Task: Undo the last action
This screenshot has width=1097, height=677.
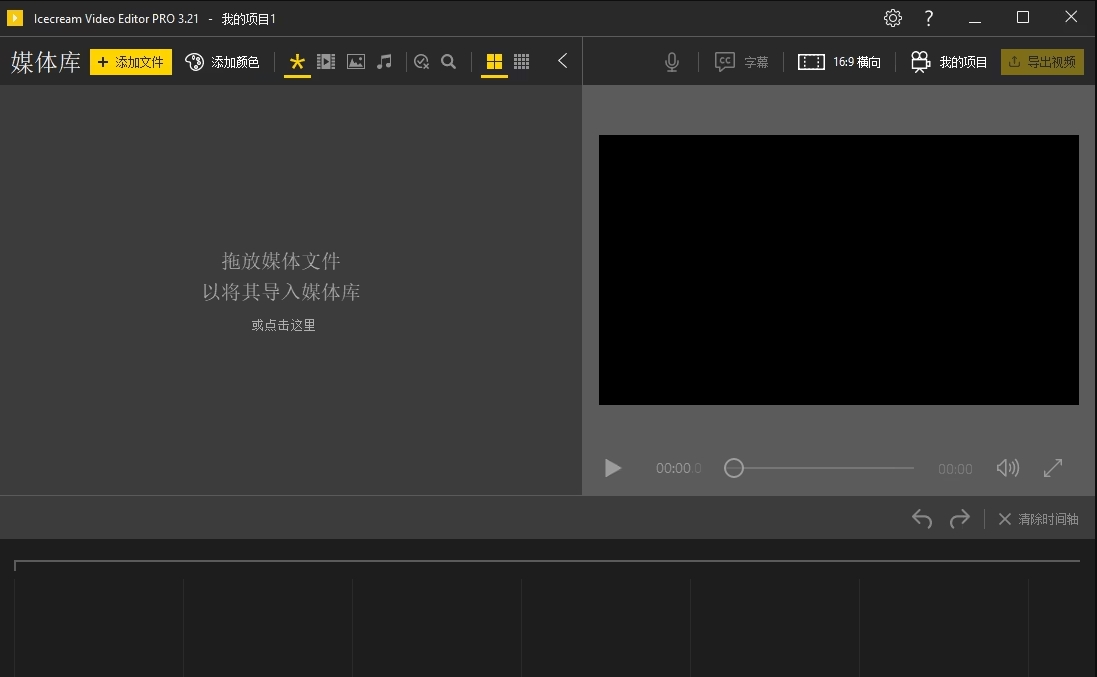Action: (x=922, y=519)
